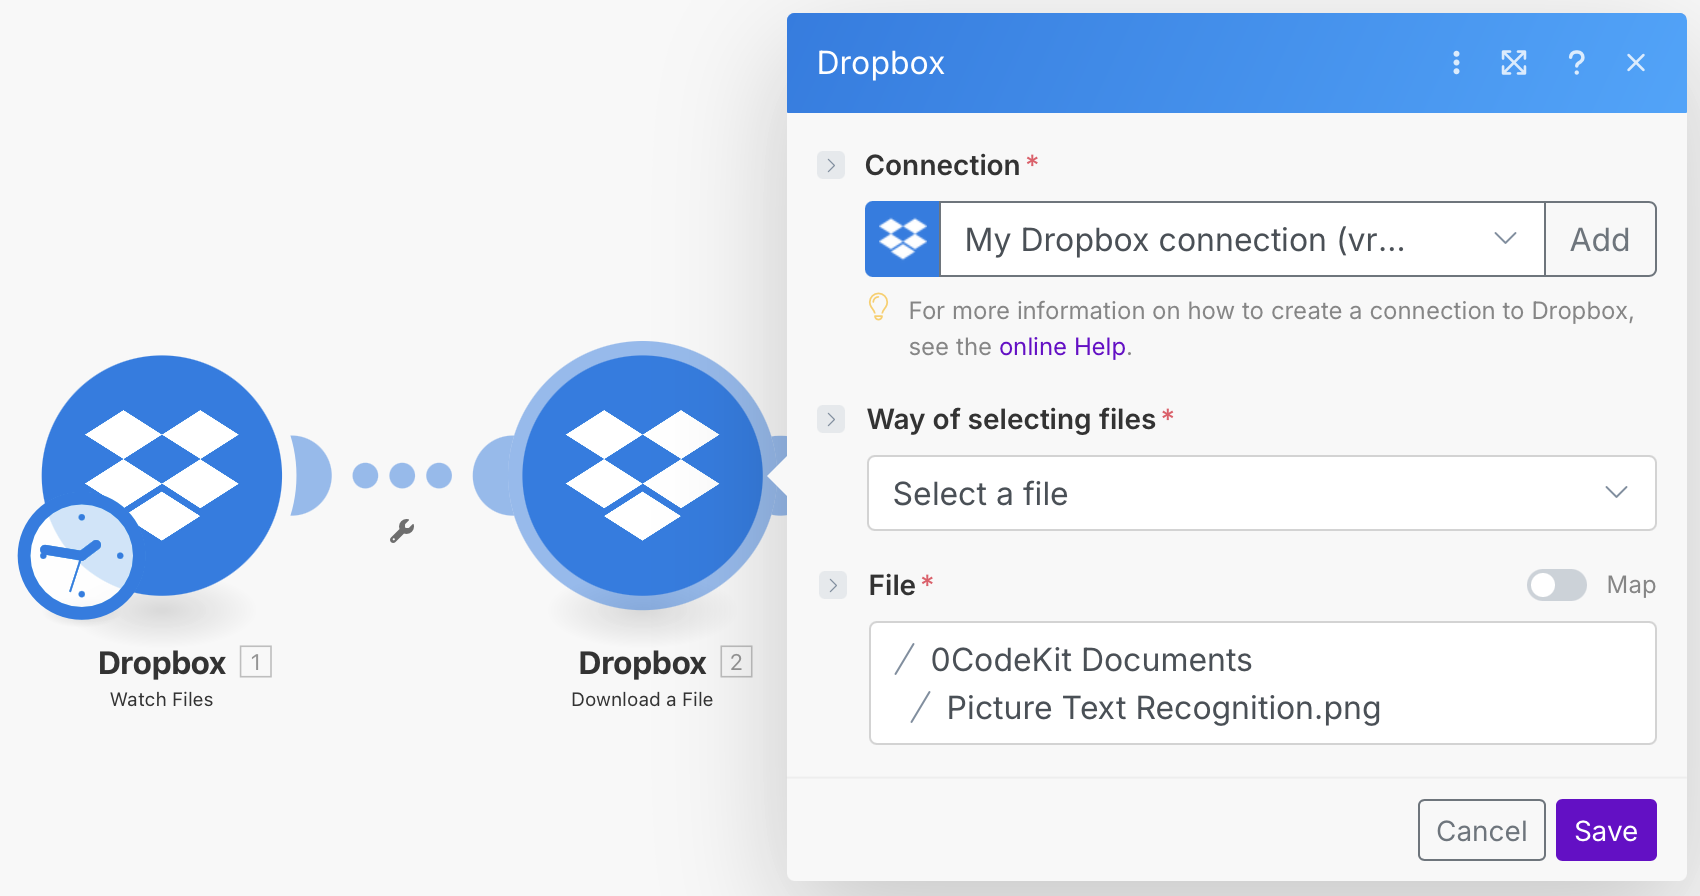Click module number badge 1
Viewport: 1700px width, 896px height.
click(256, 662)
